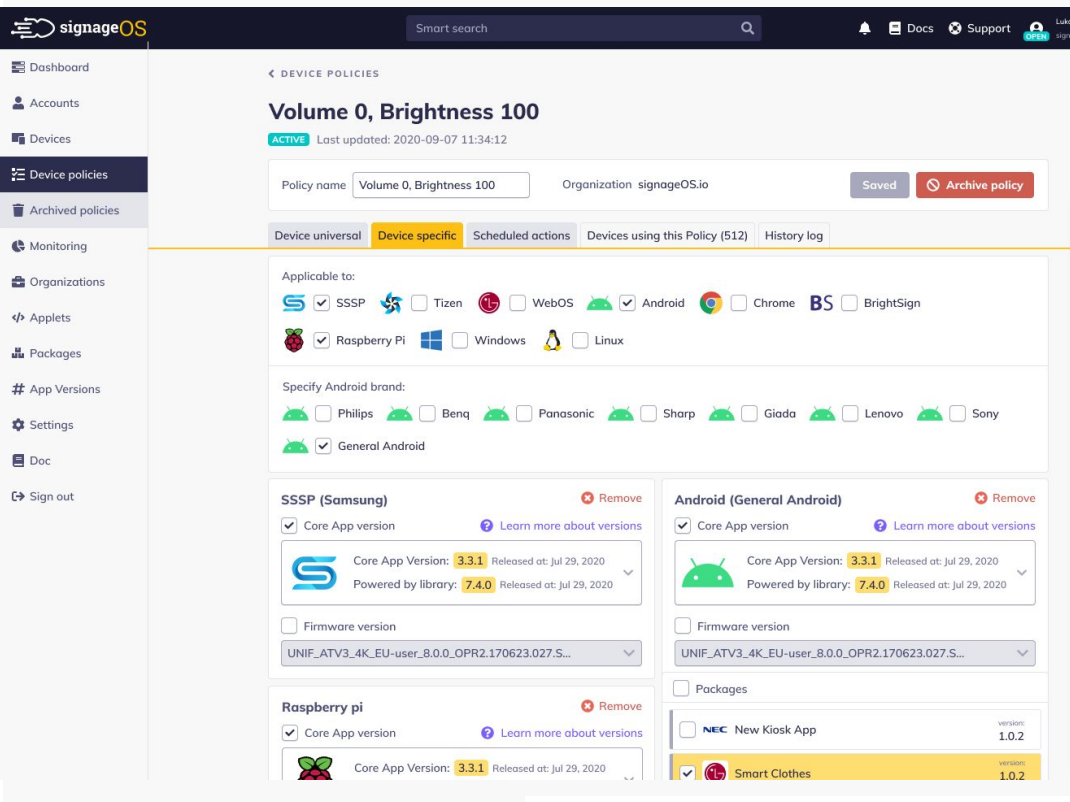Click the help icon beside SSSP versions link
Screen dimensions: 1070x802
click(x=487, y=526)
